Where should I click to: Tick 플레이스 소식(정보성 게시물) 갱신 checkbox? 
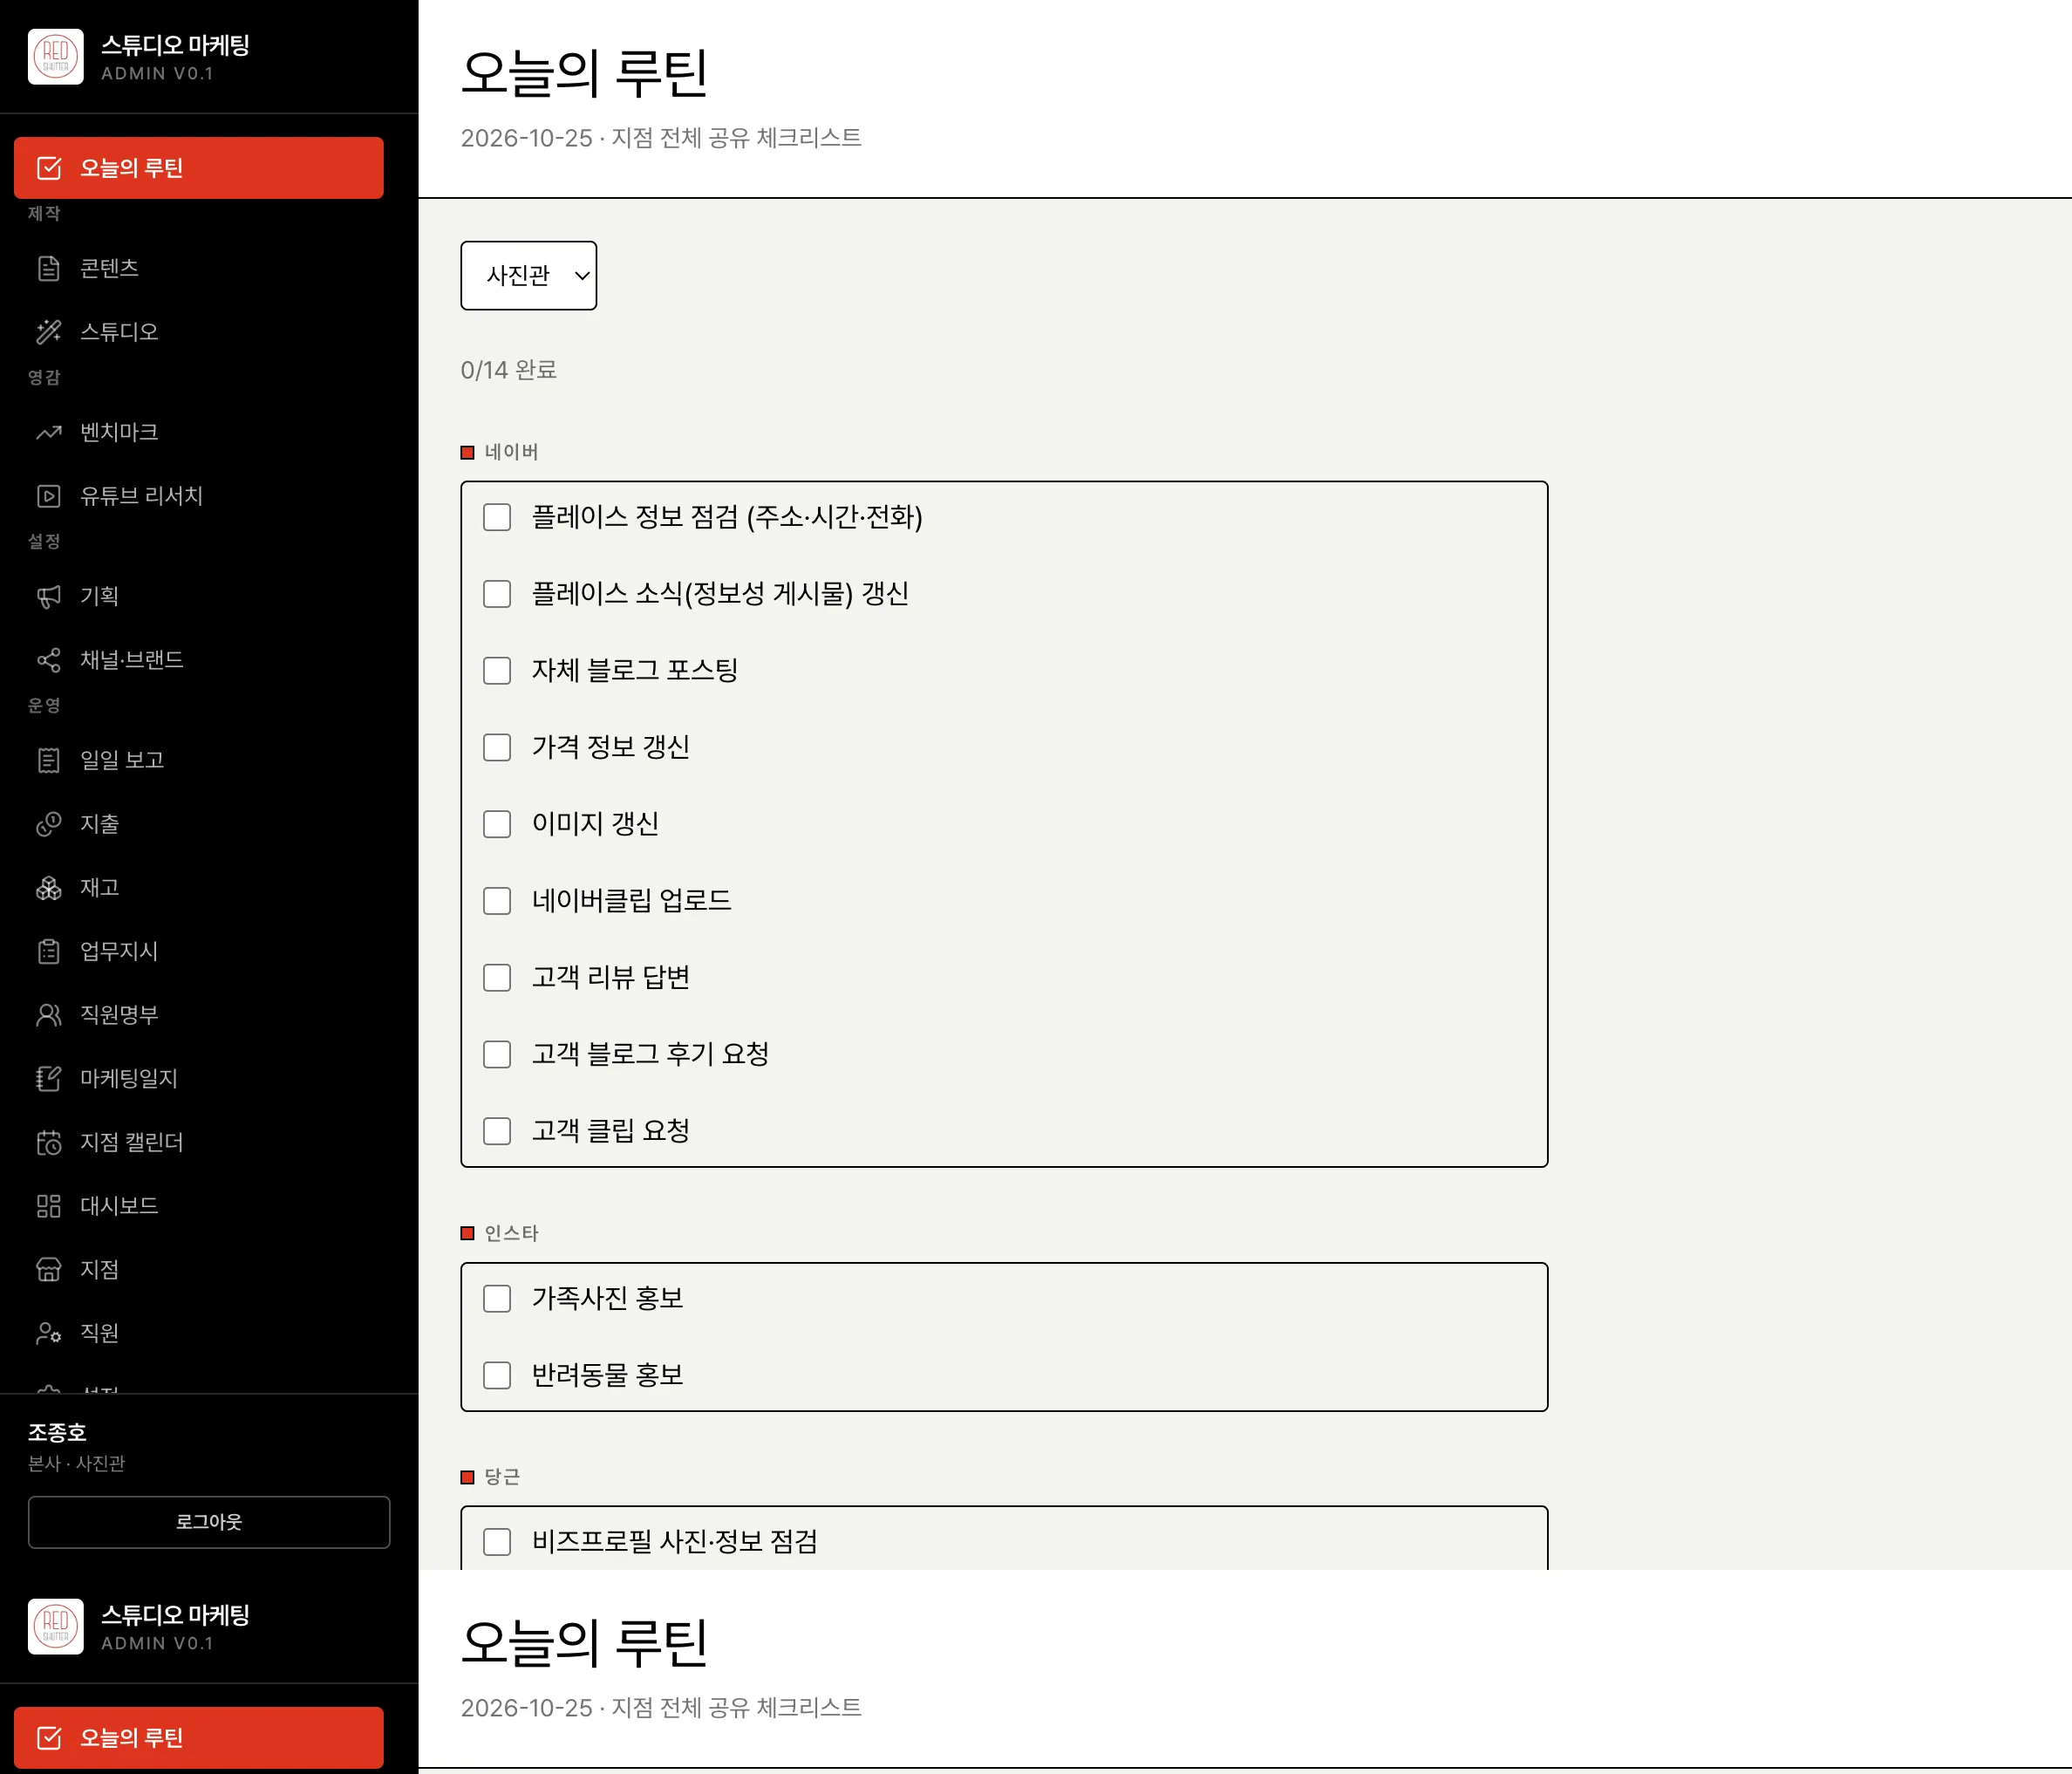coord(497,594)
